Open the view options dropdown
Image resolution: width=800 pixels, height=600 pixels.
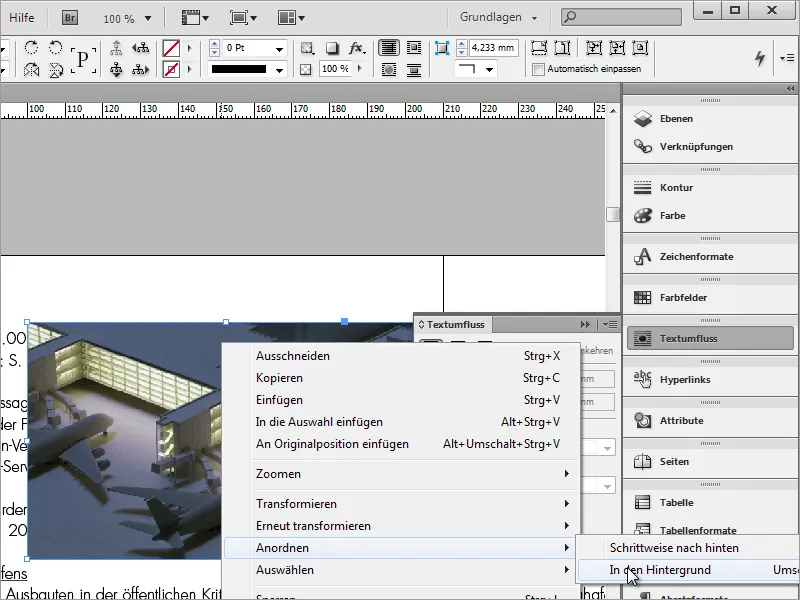click(195, 18)
